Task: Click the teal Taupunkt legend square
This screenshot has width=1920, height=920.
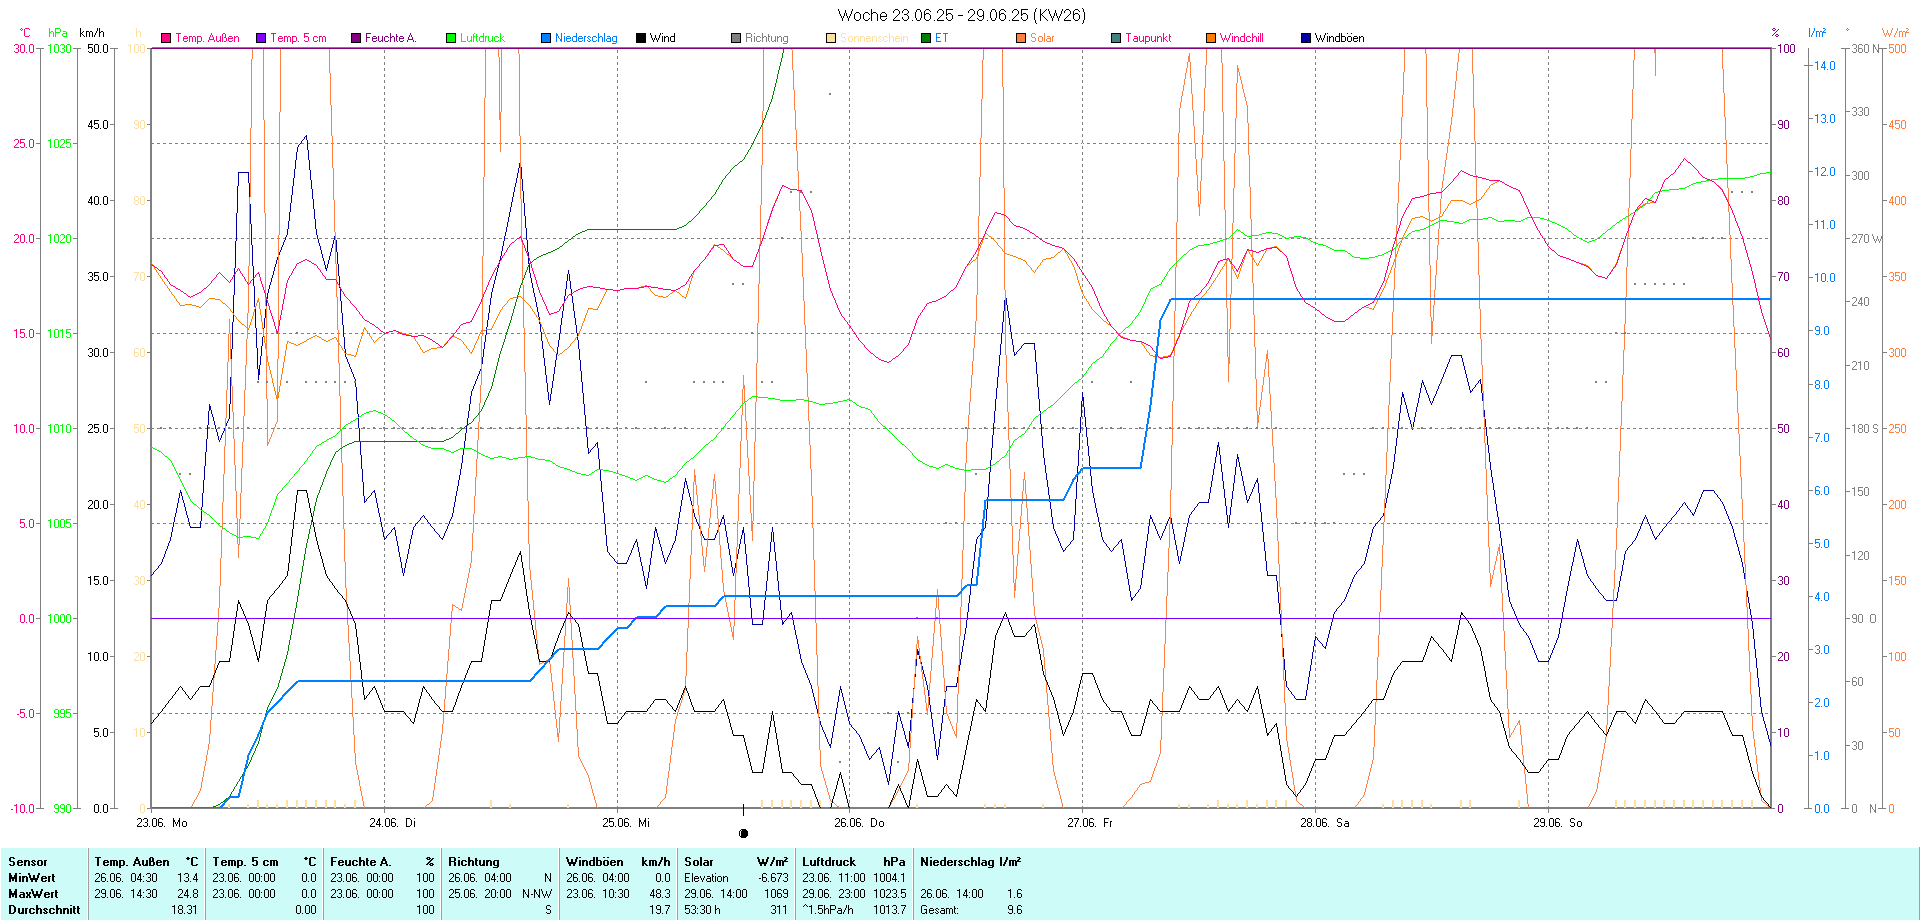Action: pos(1116,38)
